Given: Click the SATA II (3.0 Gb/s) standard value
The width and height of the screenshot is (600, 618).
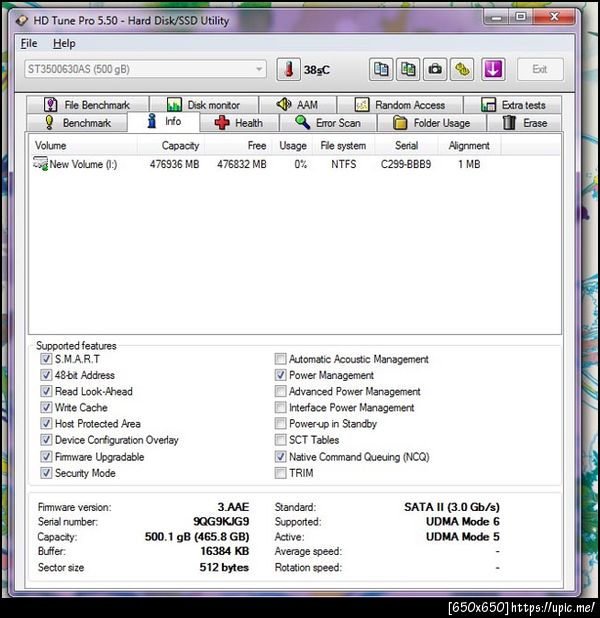Looking at the screenshot, I should click(452, 507).
